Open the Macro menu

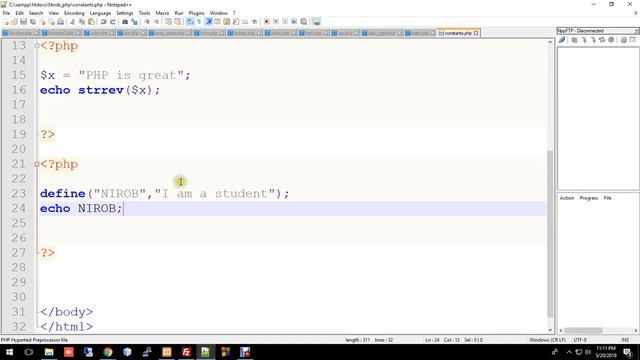coord(162,13)
